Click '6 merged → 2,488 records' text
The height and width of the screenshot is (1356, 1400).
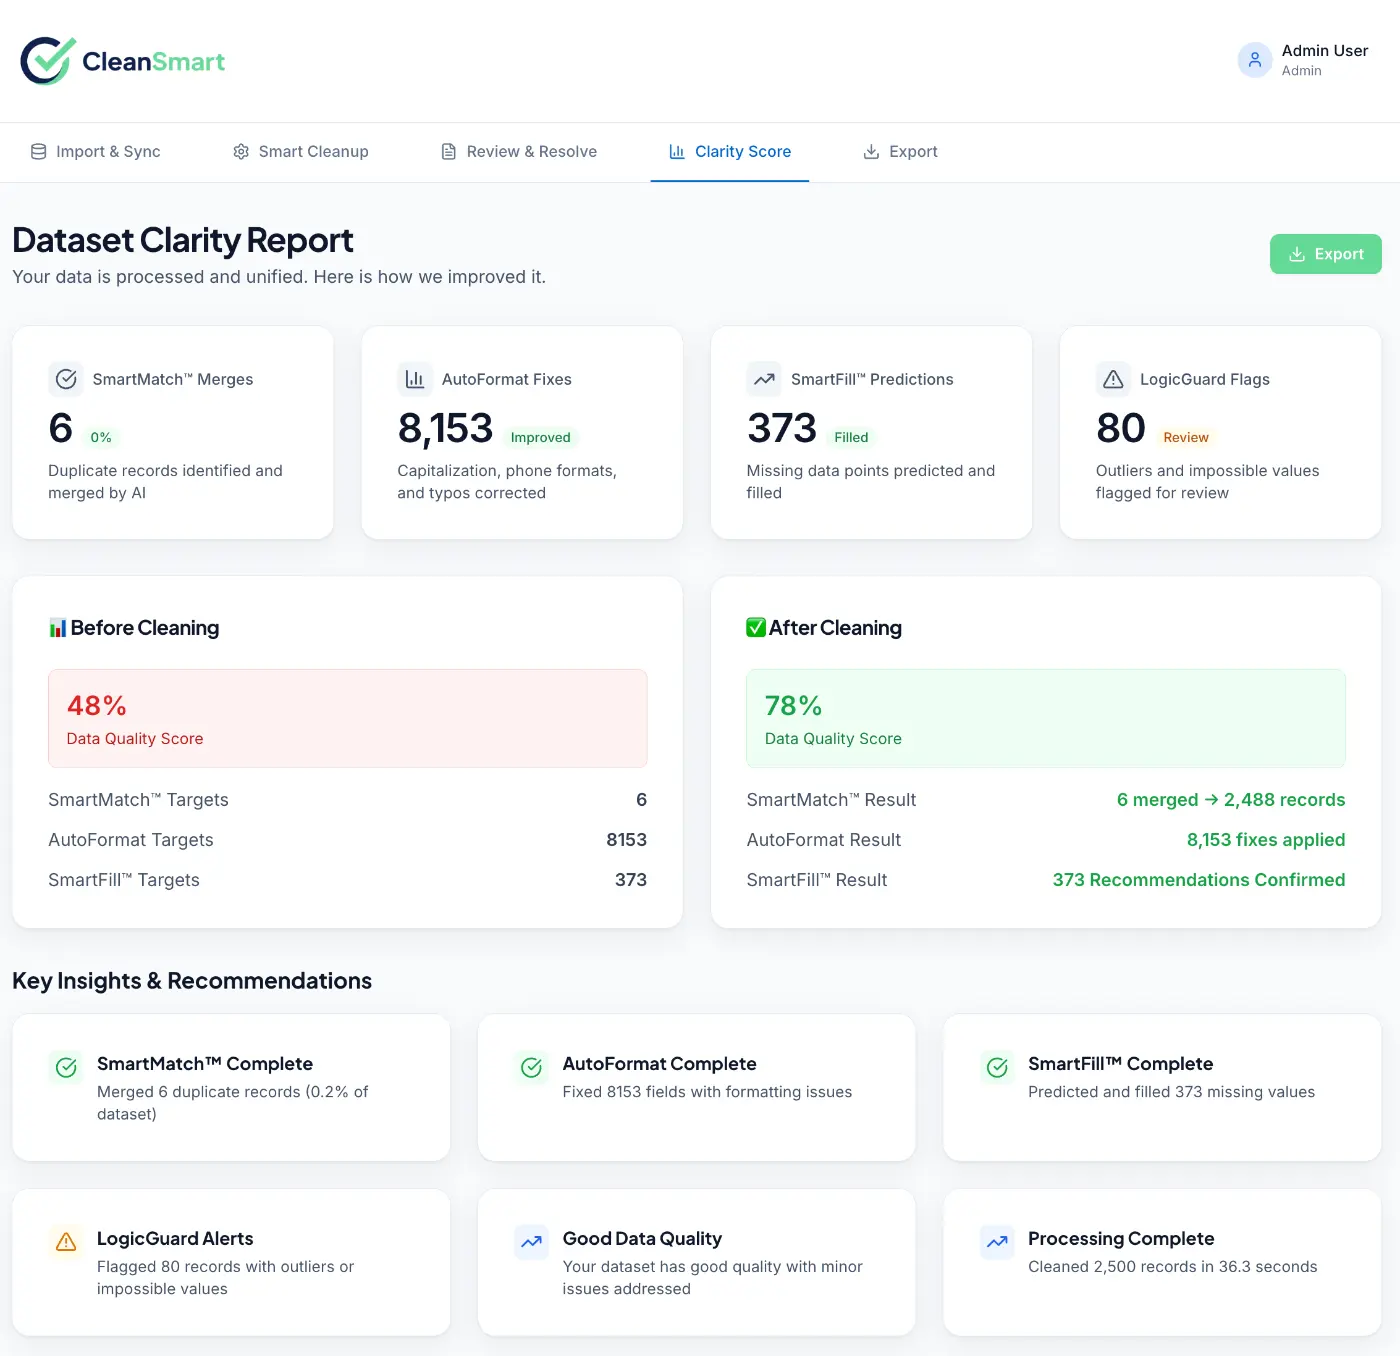[x=1231, y=800]
